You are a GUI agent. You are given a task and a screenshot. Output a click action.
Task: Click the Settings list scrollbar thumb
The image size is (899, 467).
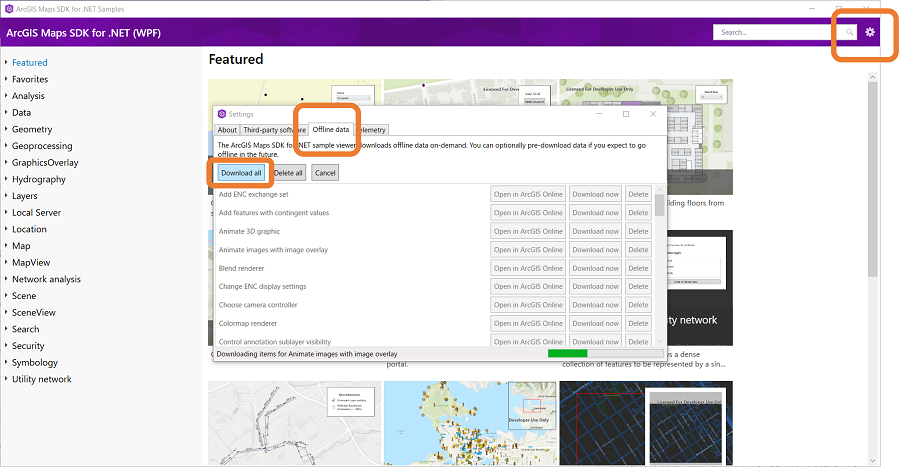pyautogui.click(x=659, y=205)
